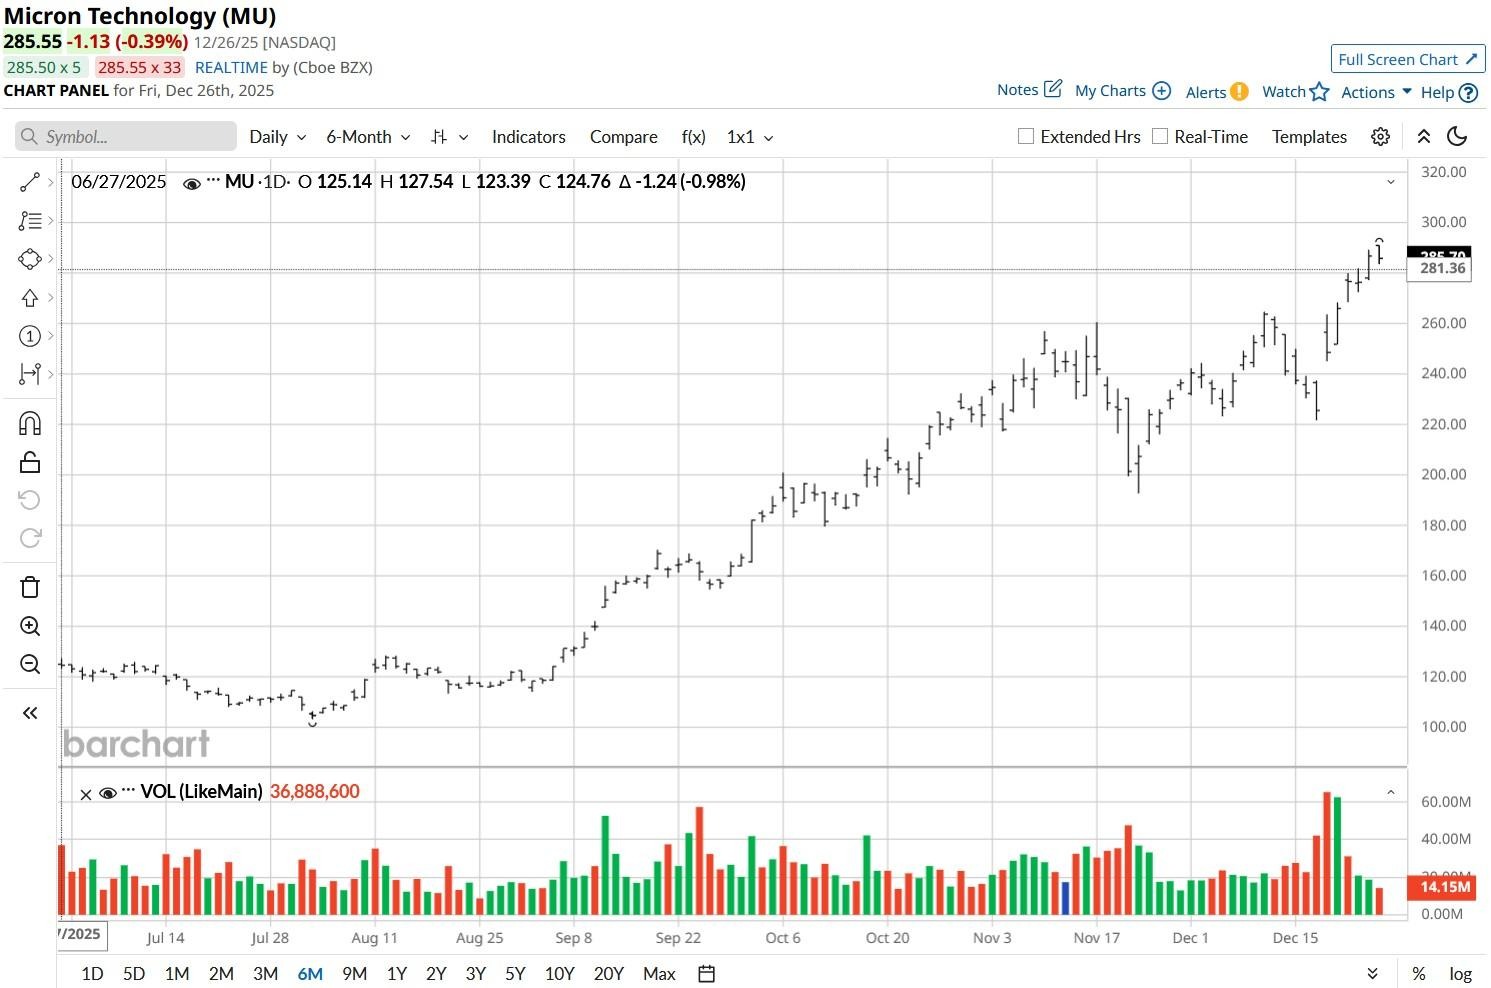Add chart via My Charts plus icon
Image resolution: width=1491 pixels, height=988 pixels.
[1161, 90]
